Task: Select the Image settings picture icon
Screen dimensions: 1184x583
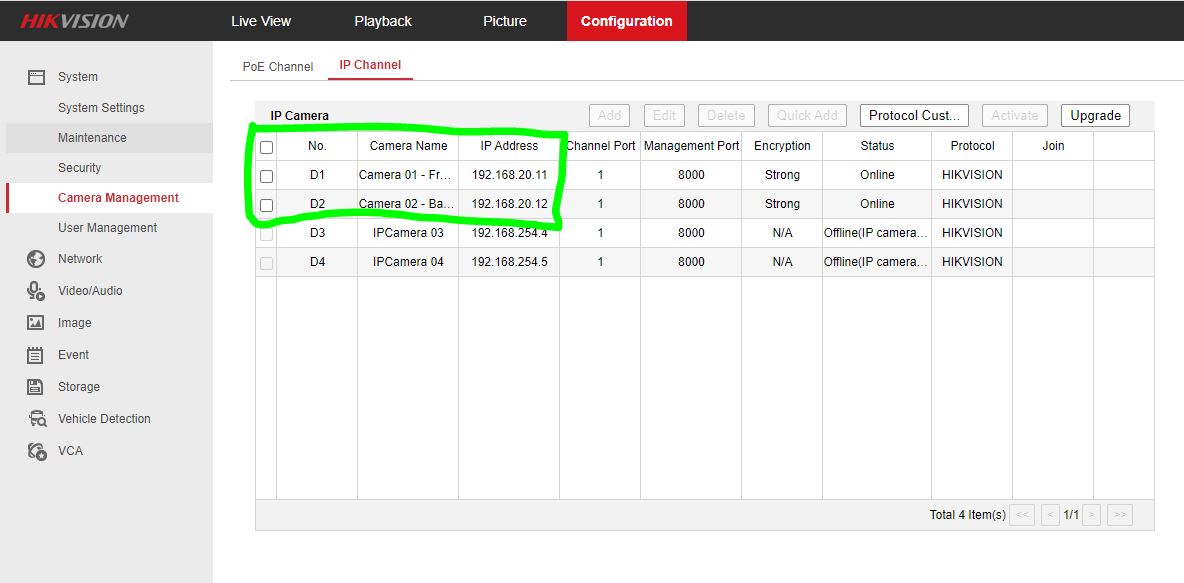Action: point(36,323)
